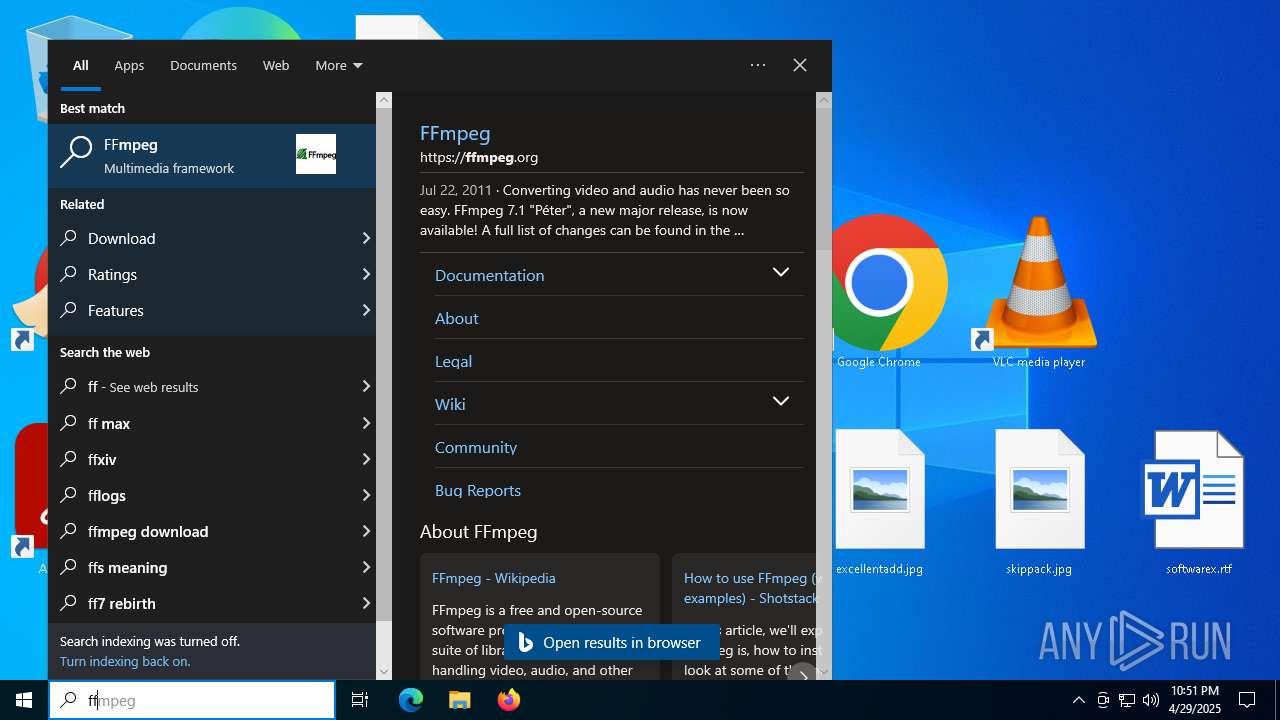Open How to use FFmpeg Shotstack card
The width and height of the screenshot is (1280, 720).
point(745,616)
